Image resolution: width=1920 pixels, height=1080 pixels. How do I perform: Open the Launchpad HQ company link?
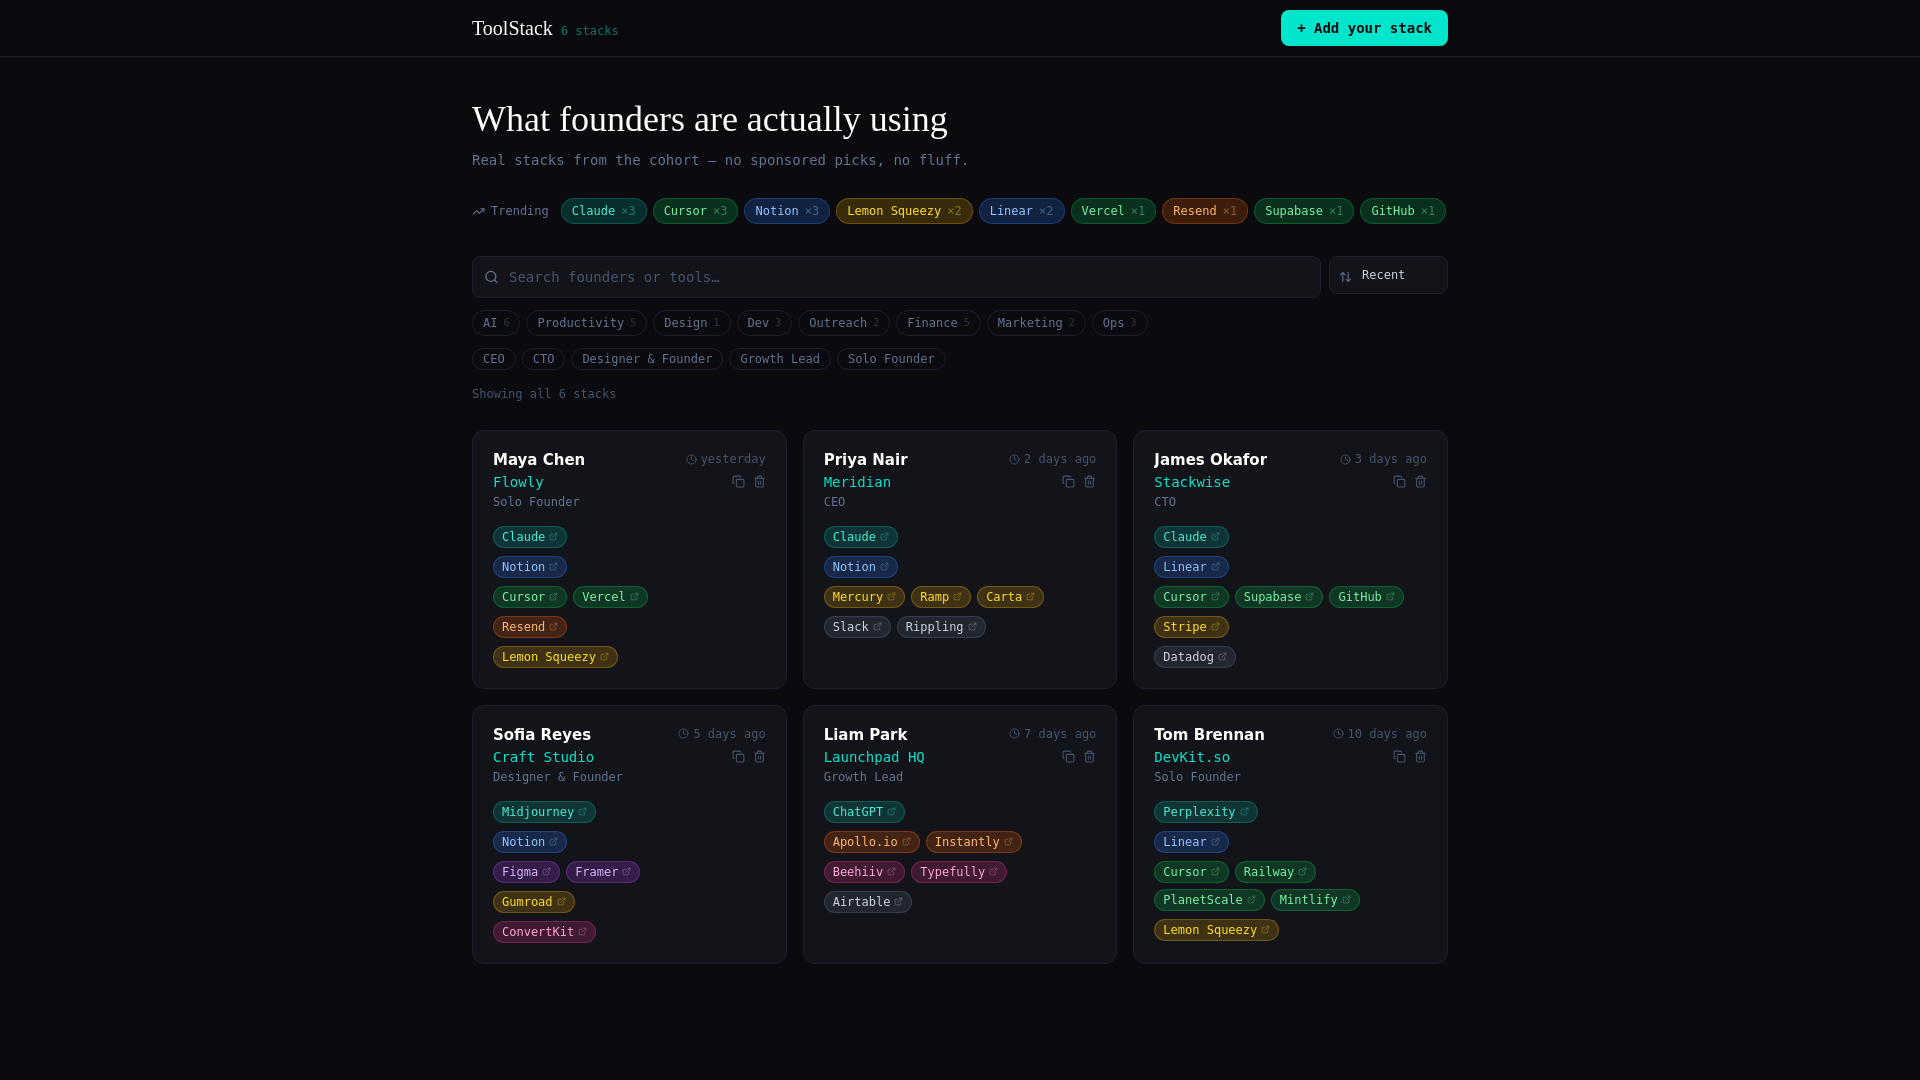click(874, 757)
